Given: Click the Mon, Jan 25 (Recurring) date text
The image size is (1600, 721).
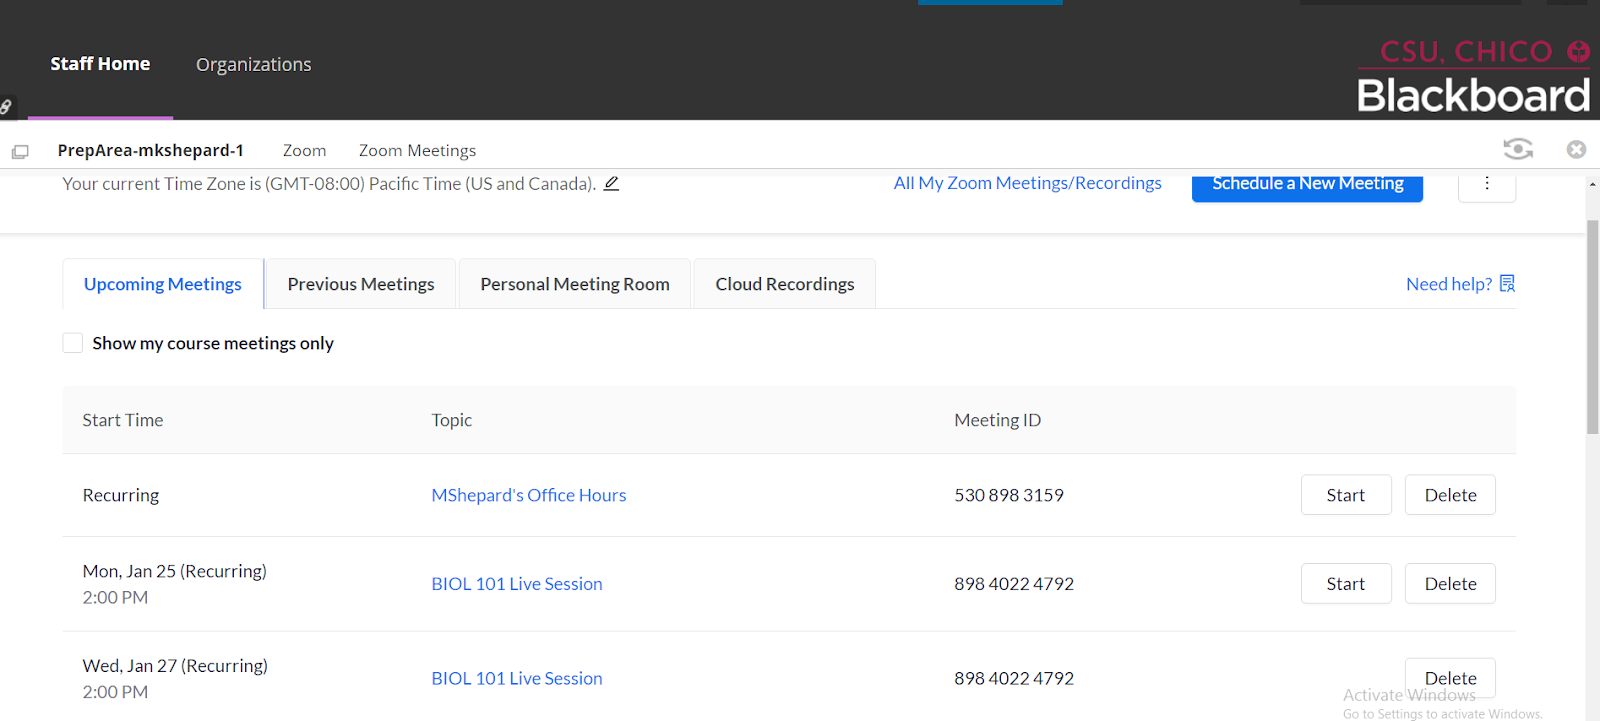Looking at the screenshot, I should (175, 571).
